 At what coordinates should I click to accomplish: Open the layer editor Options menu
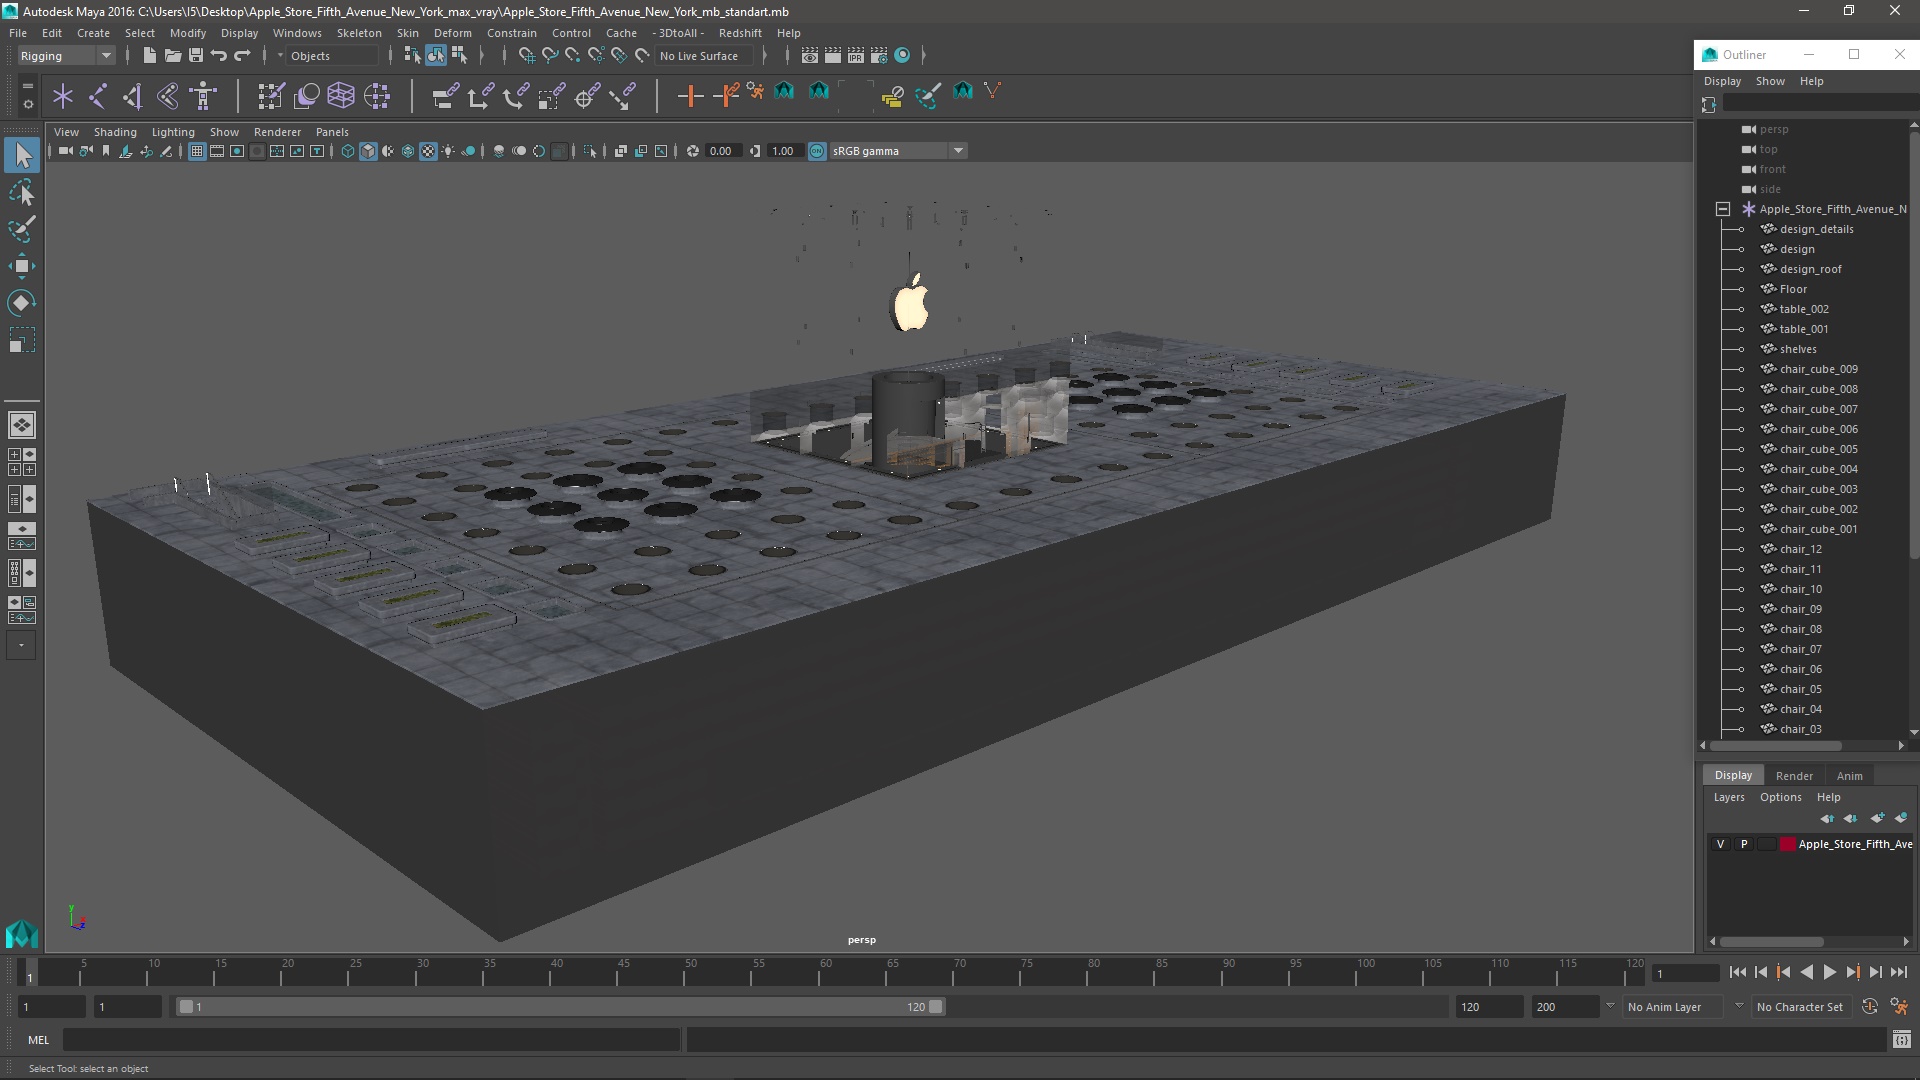1780,797
